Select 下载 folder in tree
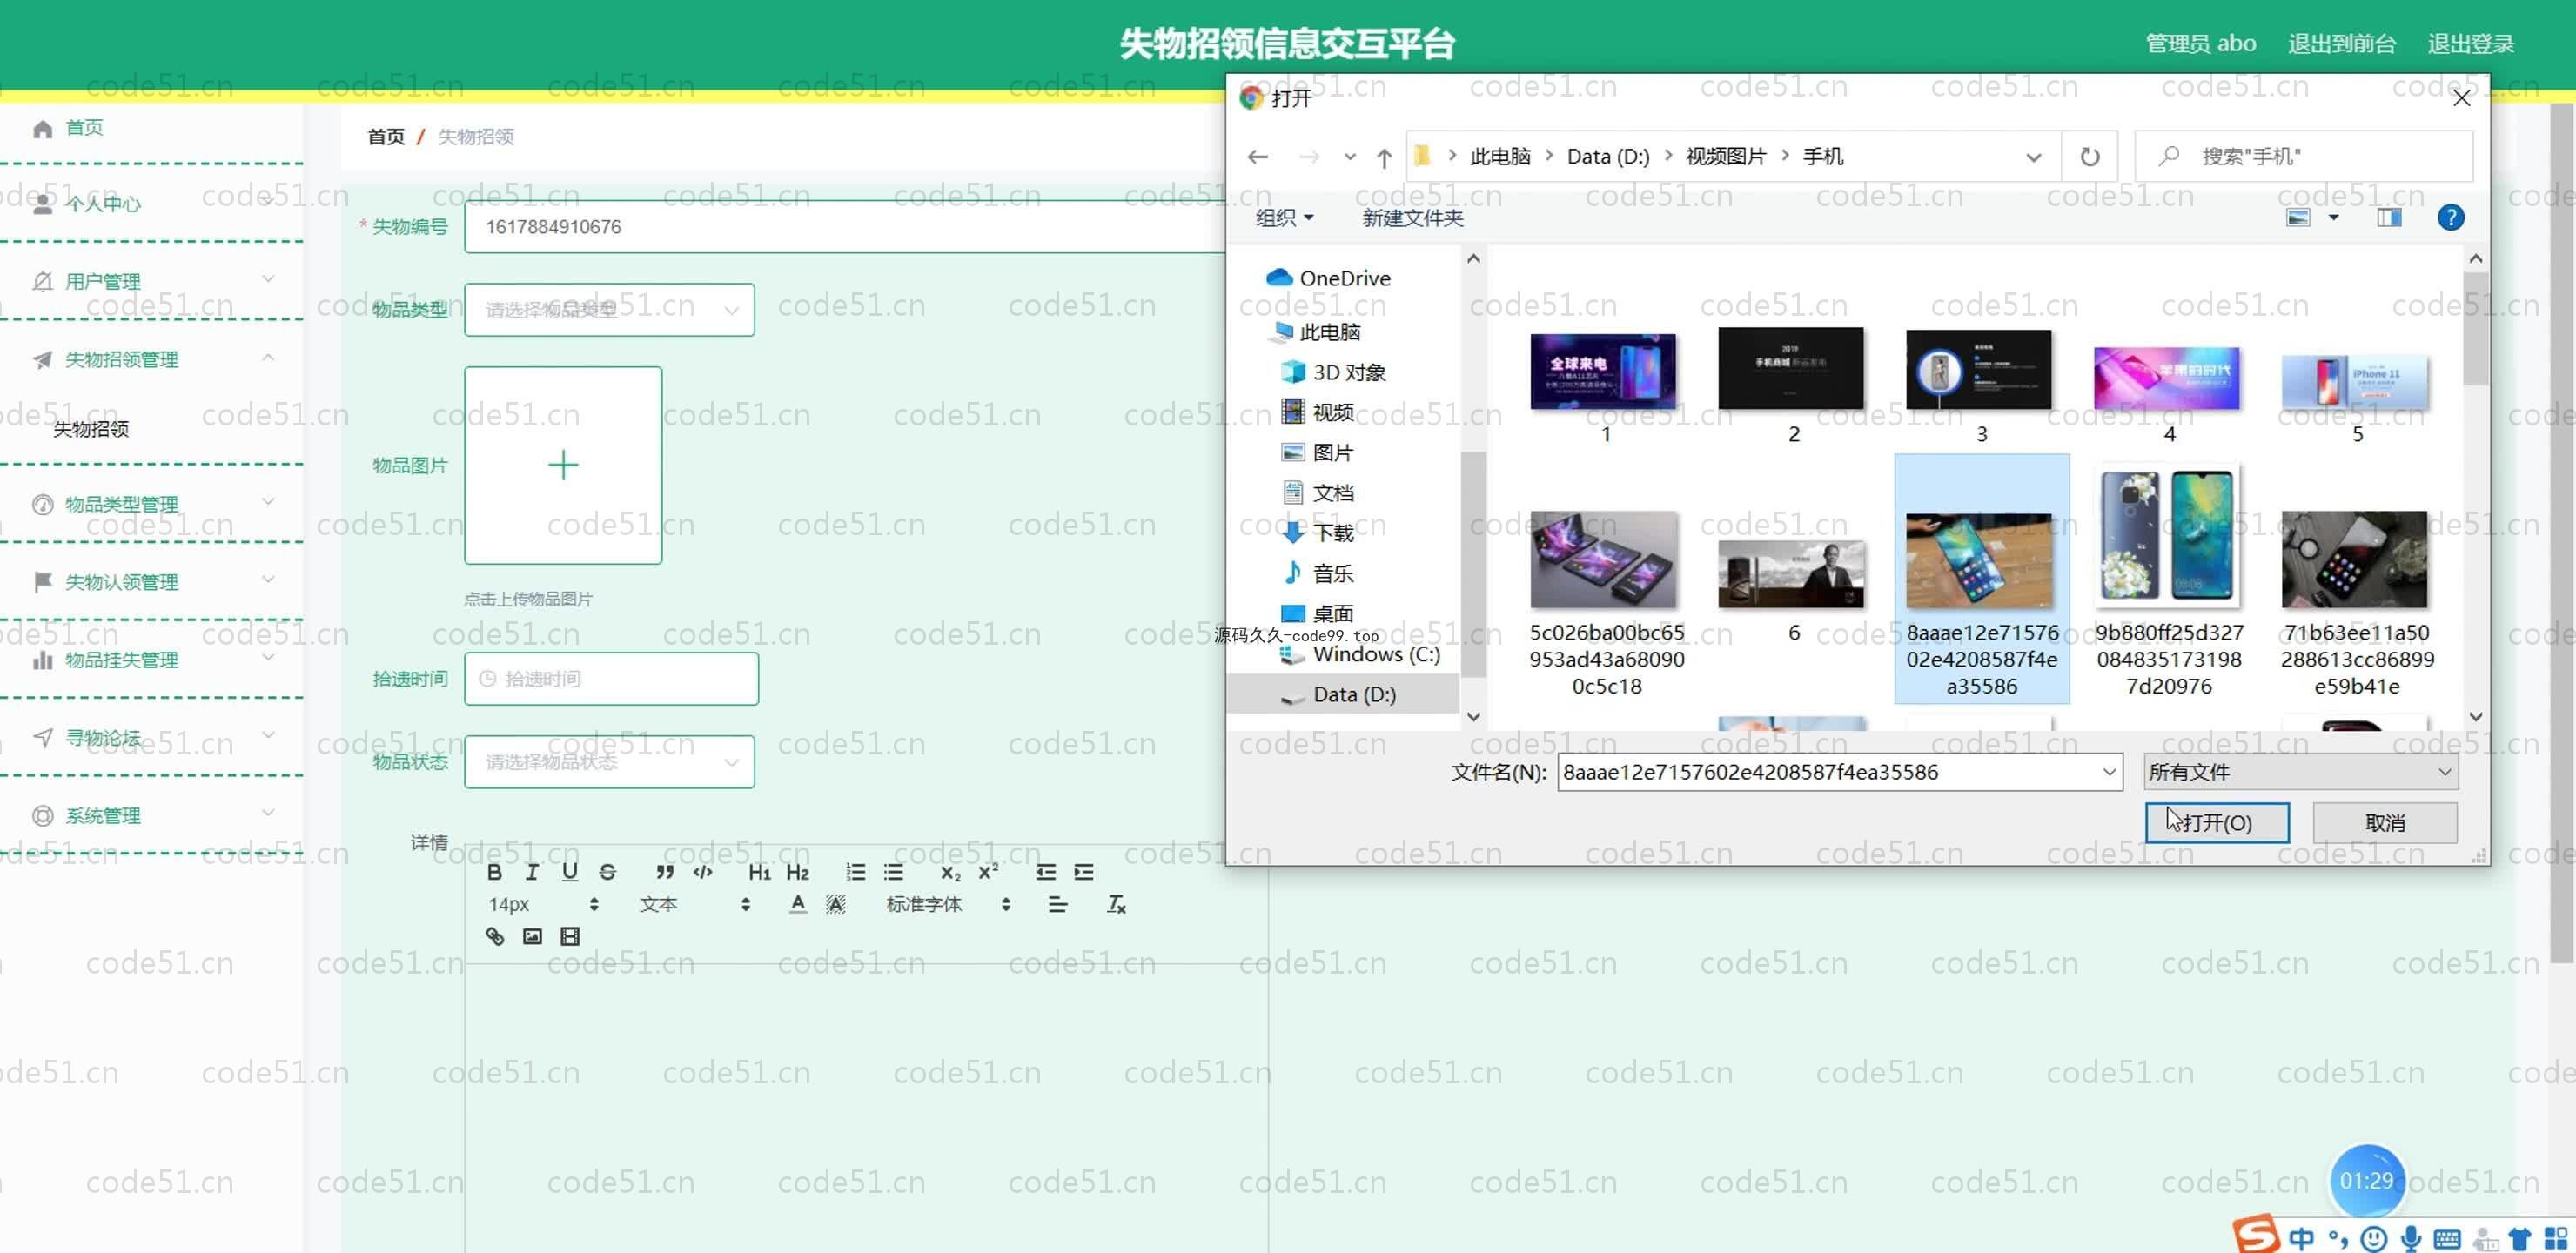Viewport: 2576px width, 1253px height. click(x=1332, y=533)
